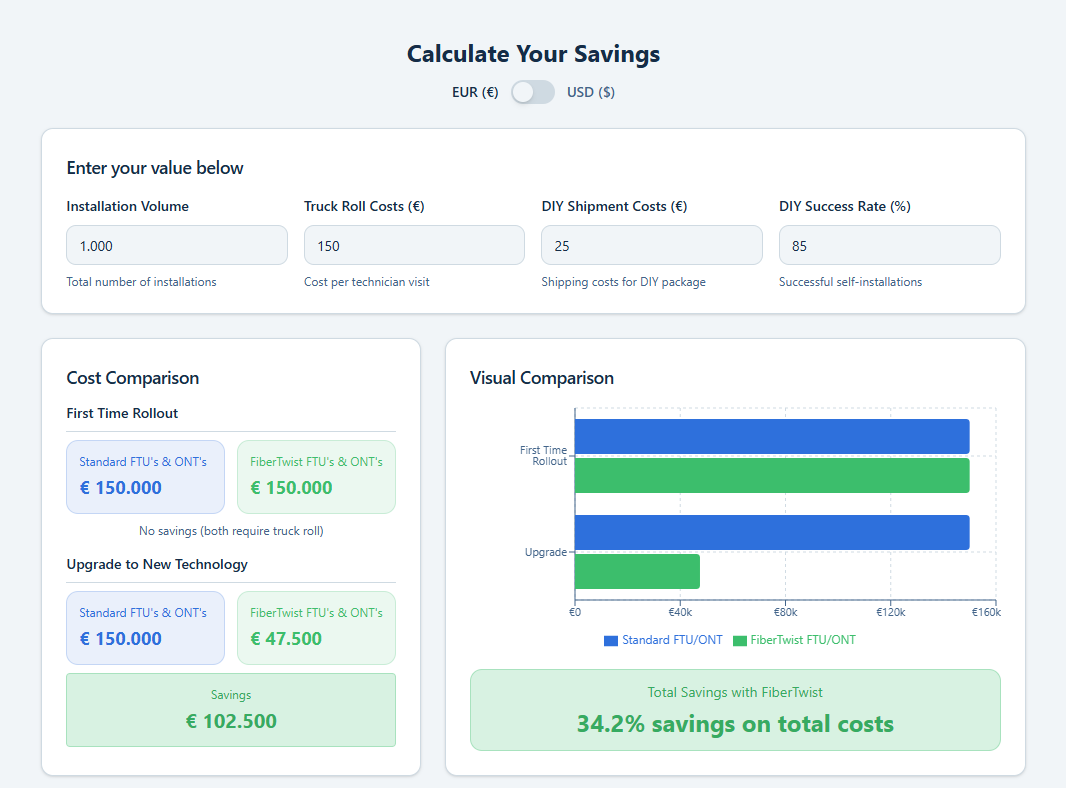Screen dimensions: 1066x788
Task: Click the € 102.500 savings box
Action: (231, 710)
